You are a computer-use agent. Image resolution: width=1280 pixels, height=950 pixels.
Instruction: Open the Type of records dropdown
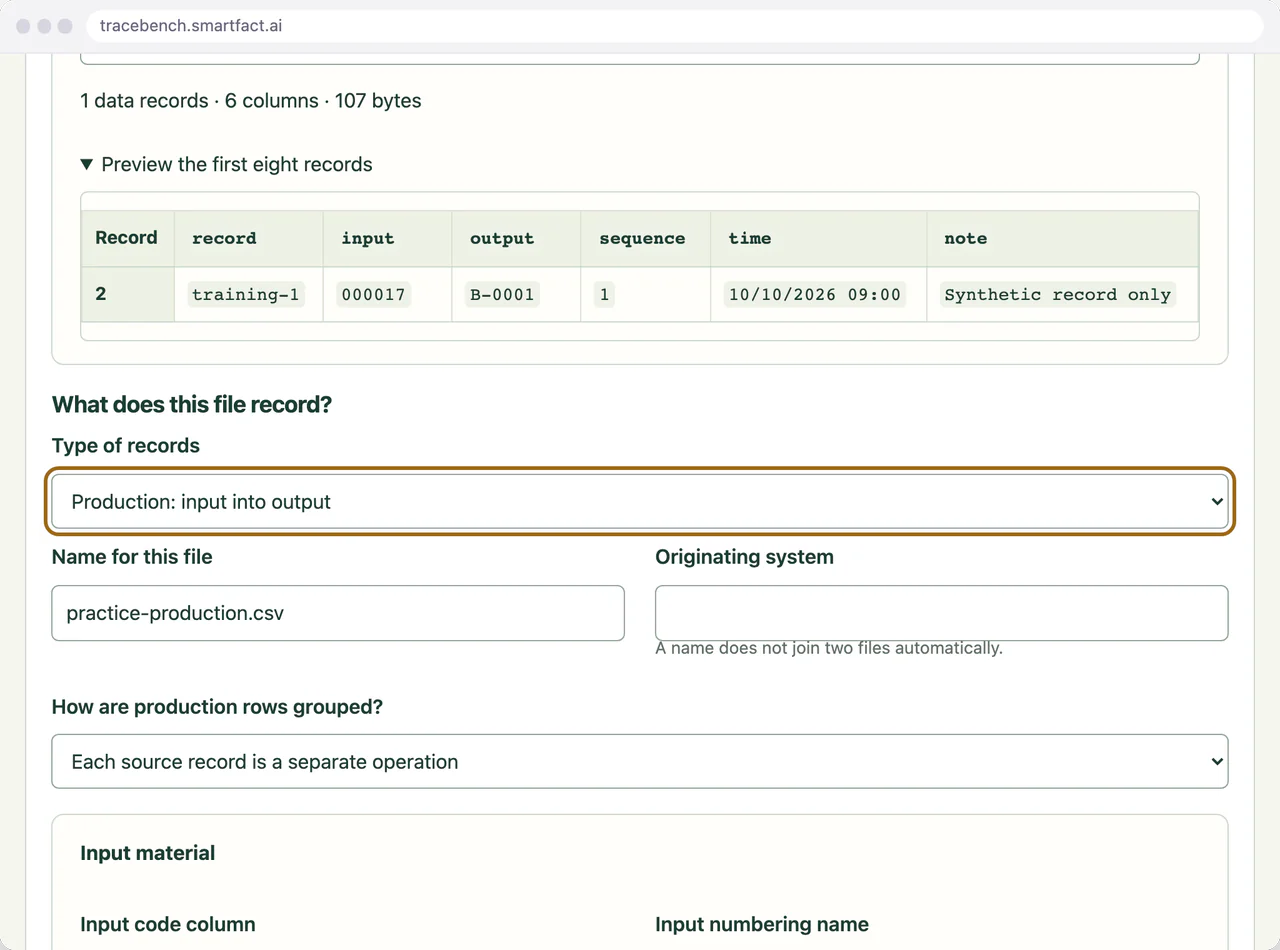coord(640,501)
